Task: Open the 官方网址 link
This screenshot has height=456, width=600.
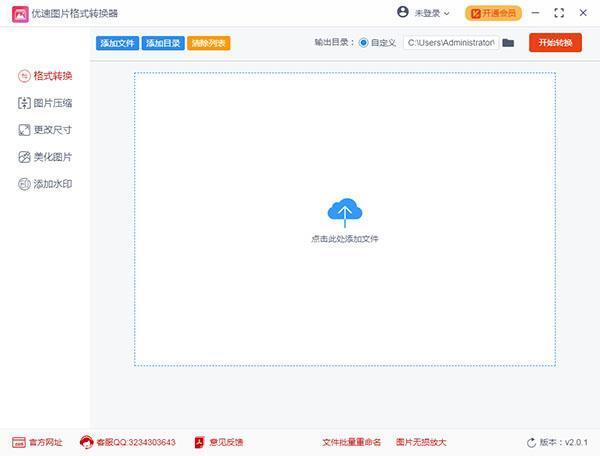Action: (37, 443)
